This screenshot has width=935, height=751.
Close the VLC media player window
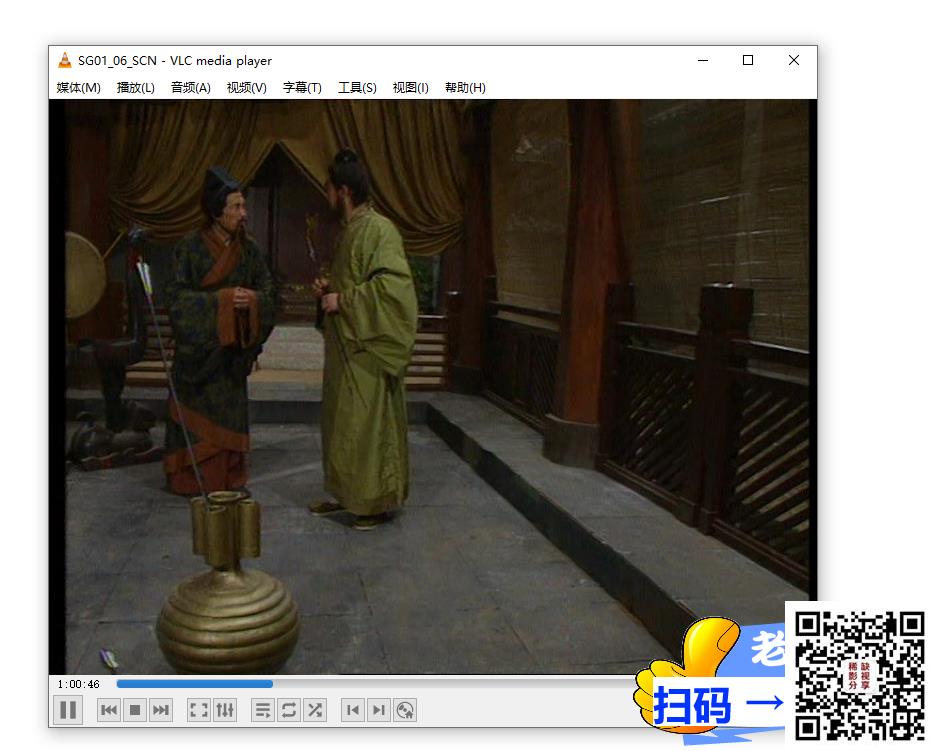794,60
